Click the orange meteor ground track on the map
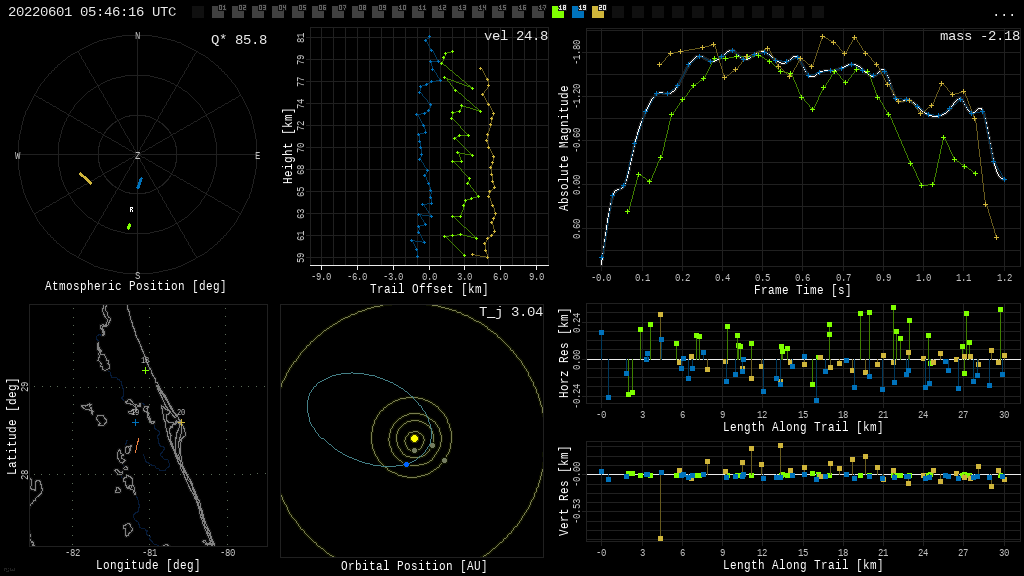The height and width of the screenshot is (576, 1024). click(137, 443)
